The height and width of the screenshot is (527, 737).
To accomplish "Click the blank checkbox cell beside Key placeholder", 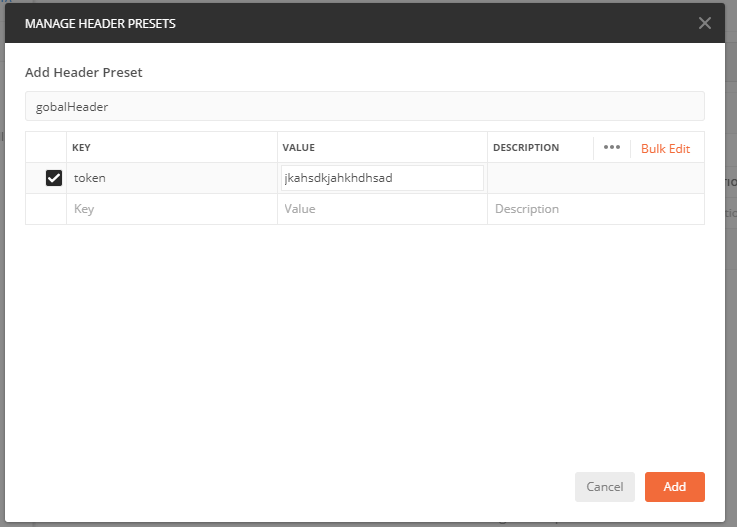I will (x=46, y=209).
